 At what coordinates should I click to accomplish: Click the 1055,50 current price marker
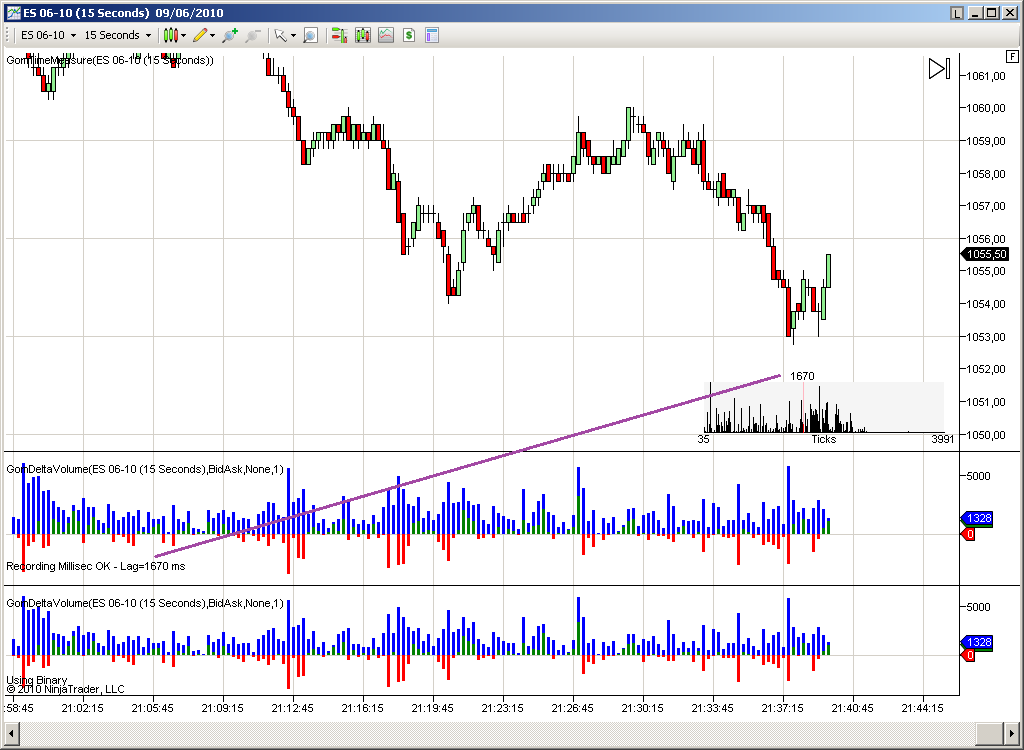985,254
